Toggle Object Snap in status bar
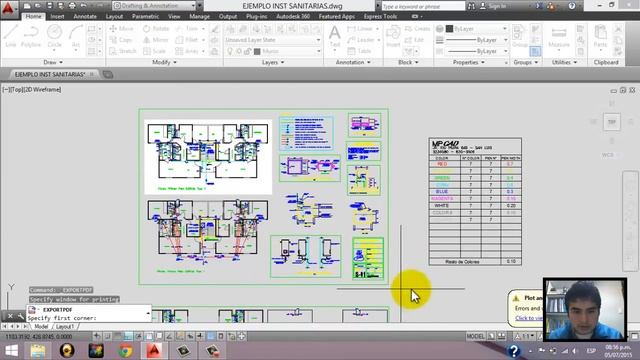The width and height of the screenshot is (640, 360). (x=149, y=336)
